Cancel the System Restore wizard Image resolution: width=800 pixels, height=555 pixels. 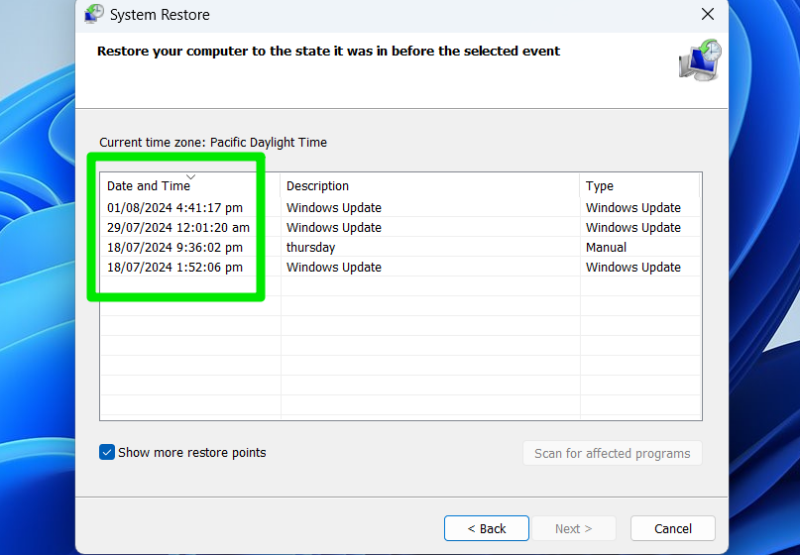(673, 528)
